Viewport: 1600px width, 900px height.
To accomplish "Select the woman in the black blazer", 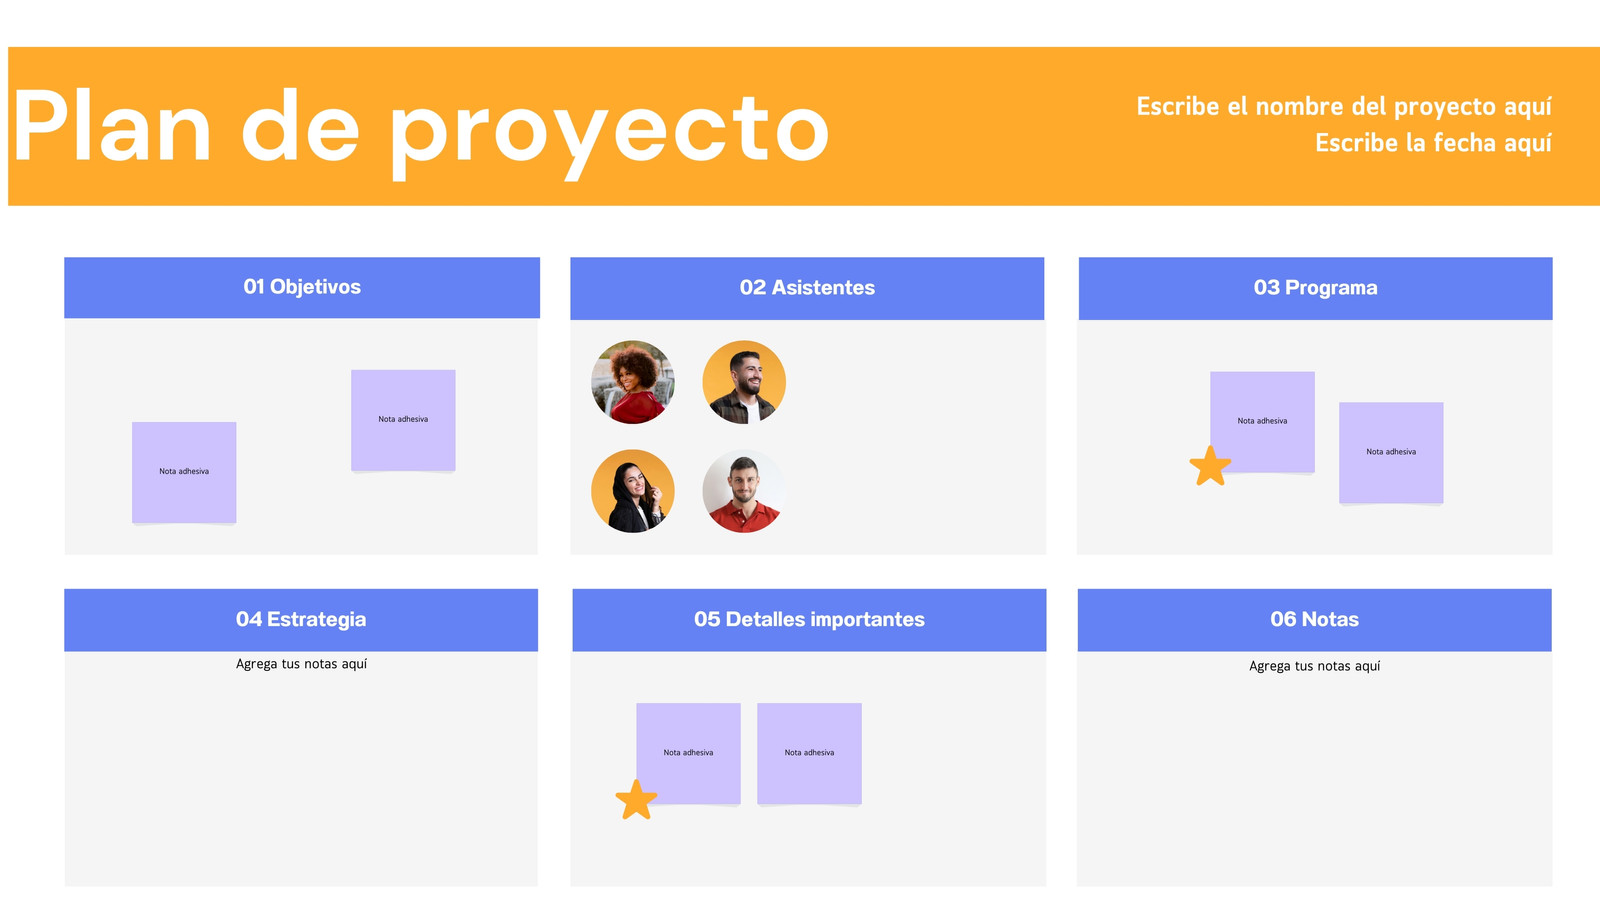I will tap(633, 491).
